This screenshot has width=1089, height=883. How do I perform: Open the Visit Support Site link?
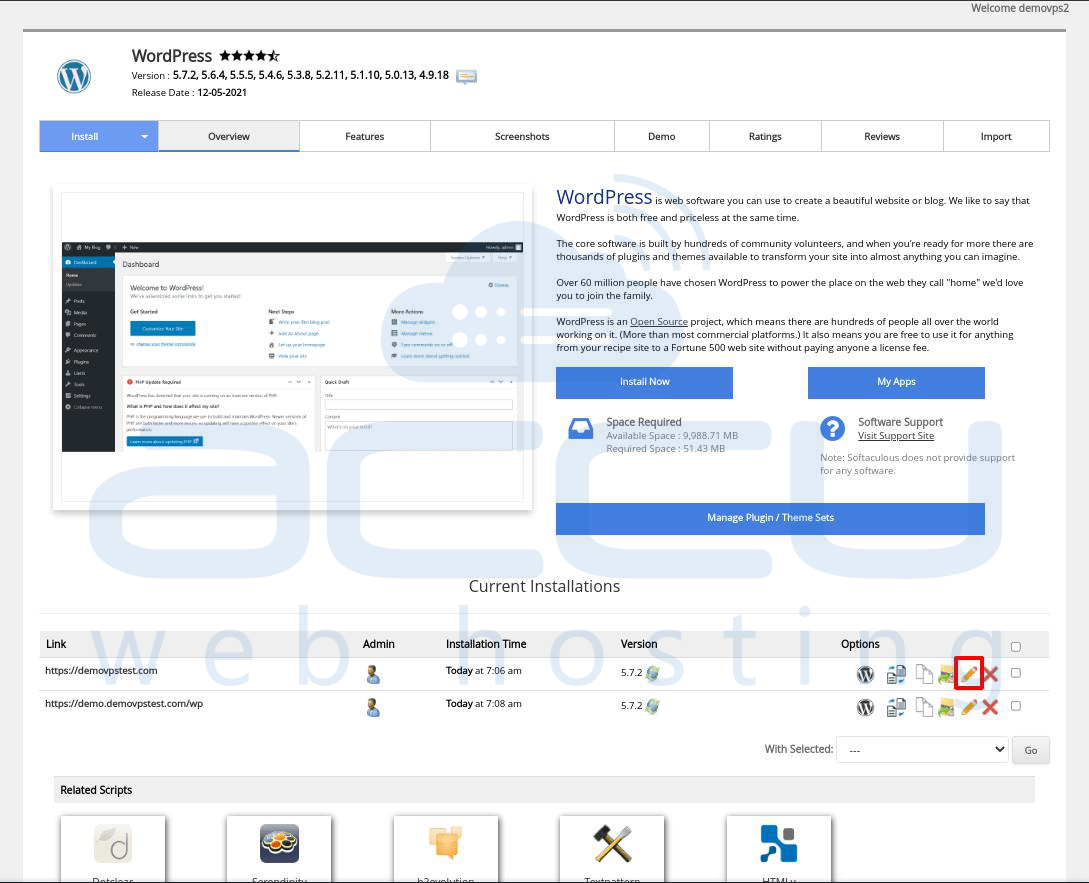(896, 436)
